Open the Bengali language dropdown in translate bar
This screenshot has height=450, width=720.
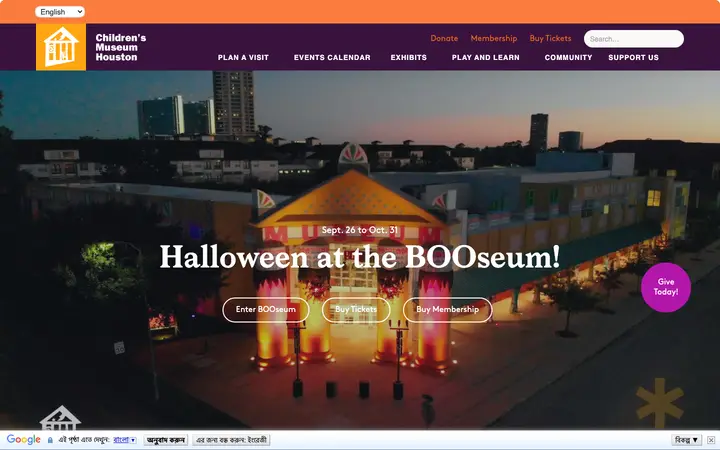[x=125, y=440]
